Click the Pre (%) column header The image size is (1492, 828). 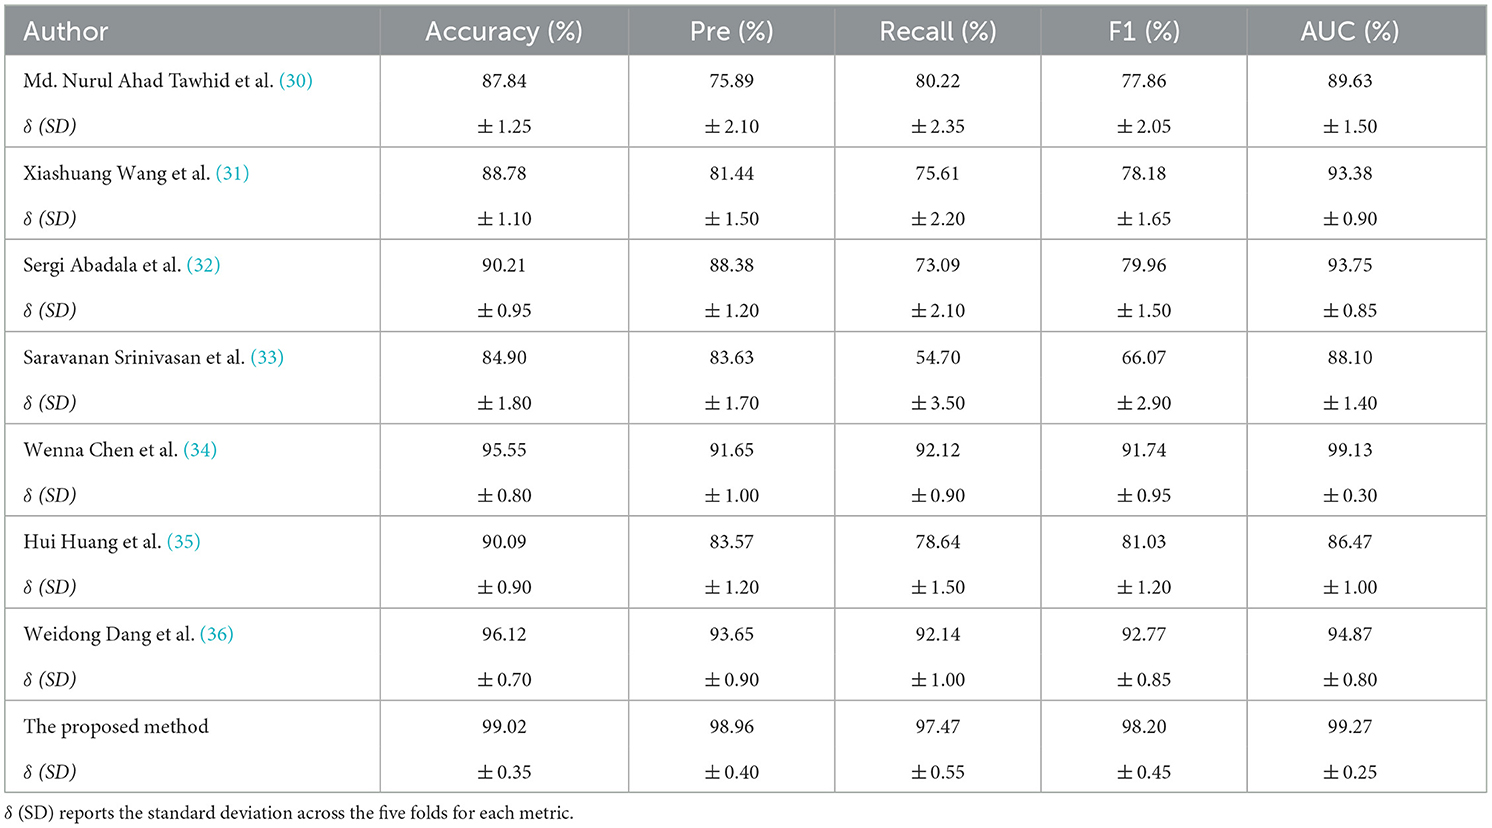click(731, 31)
